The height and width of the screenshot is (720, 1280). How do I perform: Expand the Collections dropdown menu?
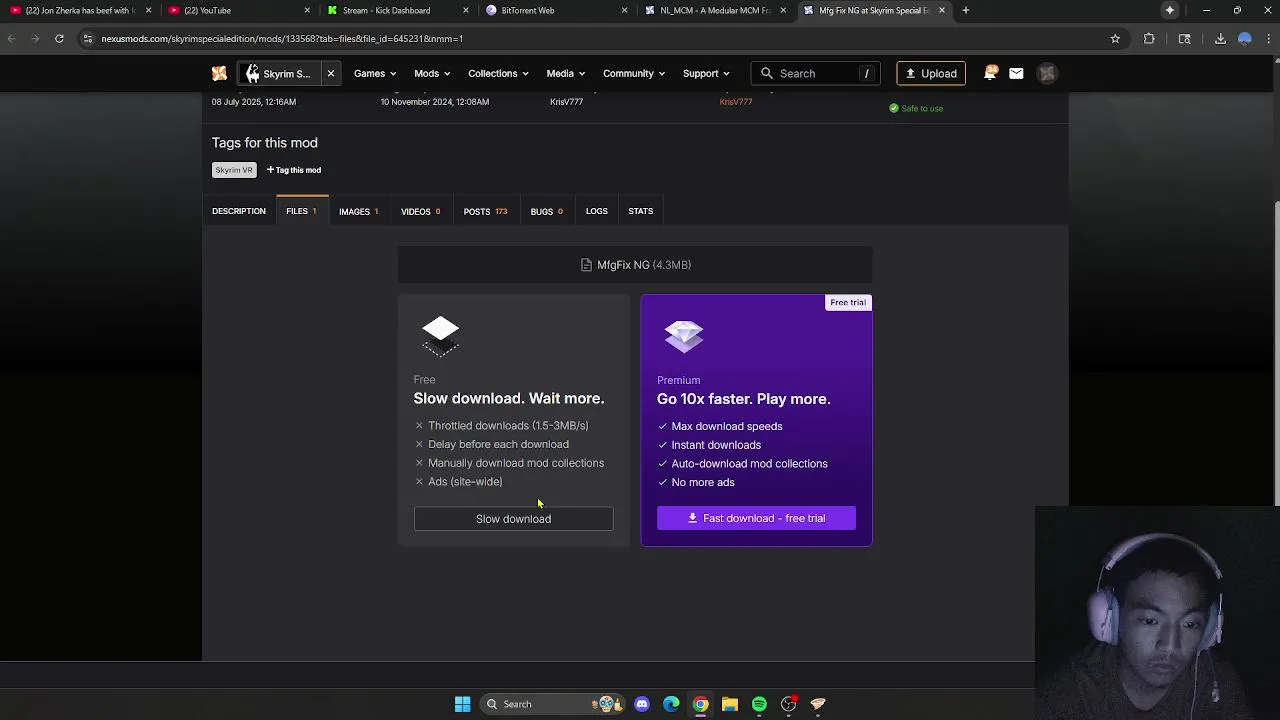[498, 73]
